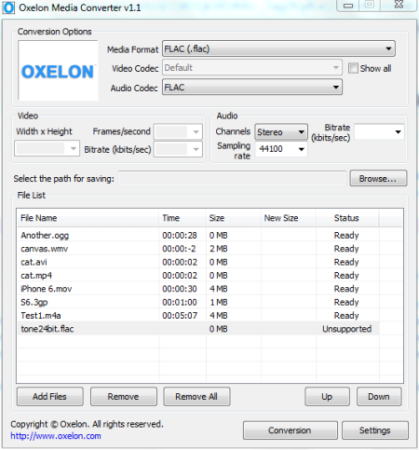Select the canvas.wmv file row
The width and height of the screenshot is (419, 450).
point(198,249)
